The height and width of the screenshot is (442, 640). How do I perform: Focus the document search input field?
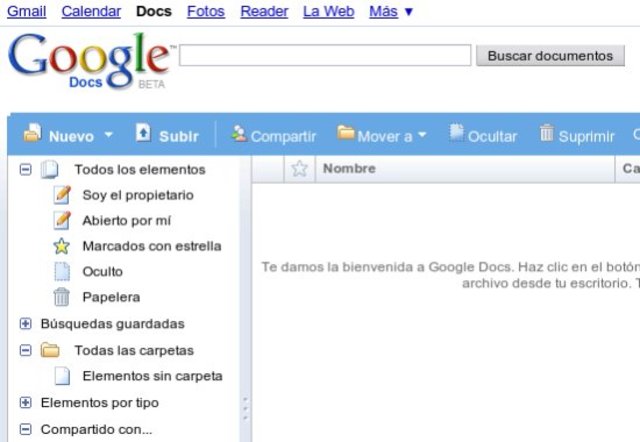pyautogui.click(x=325, y=55)
